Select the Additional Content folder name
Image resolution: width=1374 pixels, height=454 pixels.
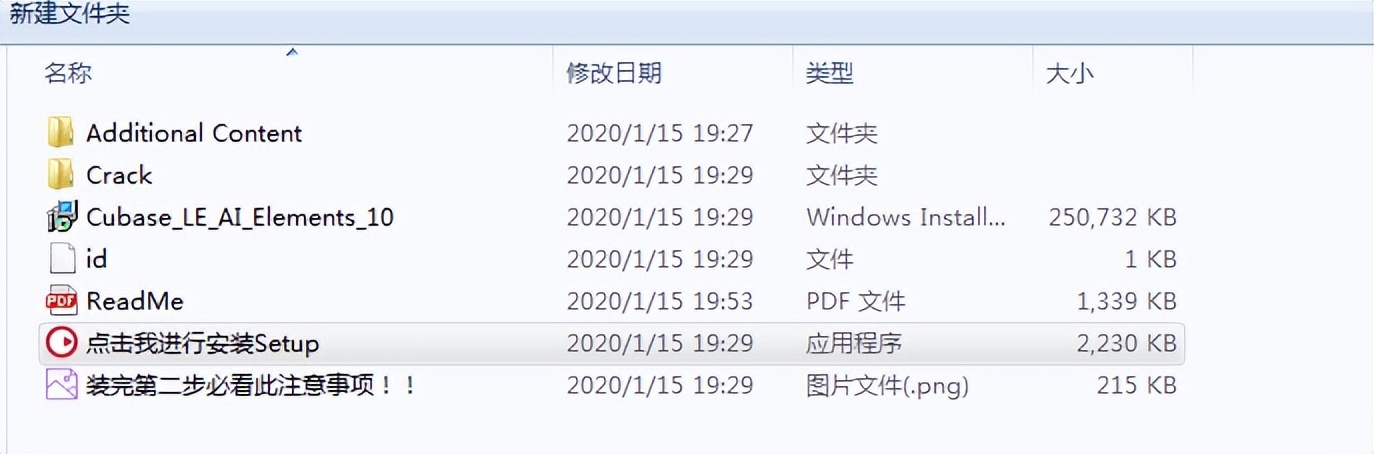[194, 133]
